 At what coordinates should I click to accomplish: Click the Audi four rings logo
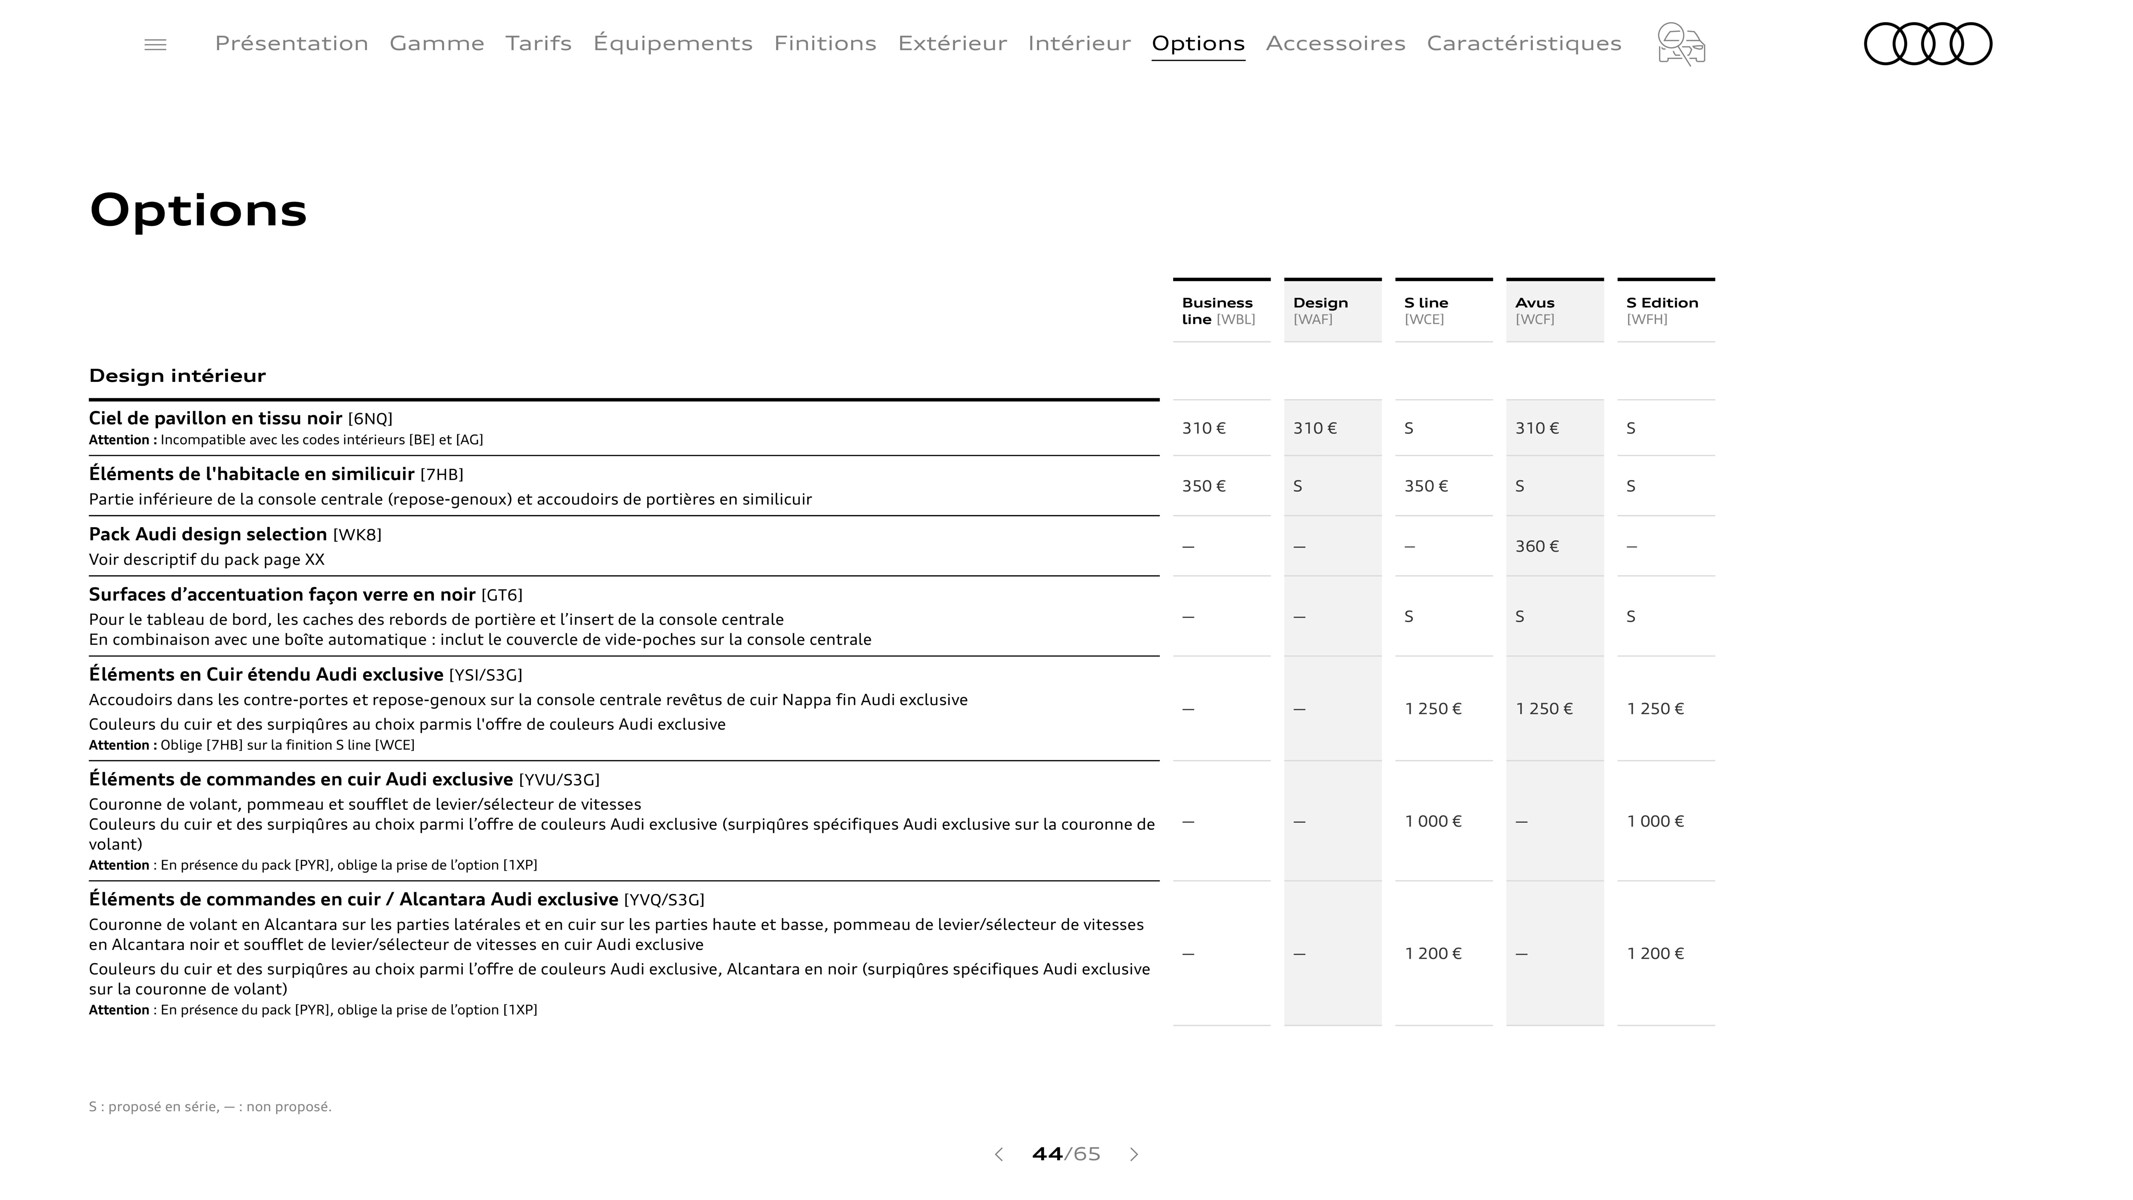tap(1928, 44)
